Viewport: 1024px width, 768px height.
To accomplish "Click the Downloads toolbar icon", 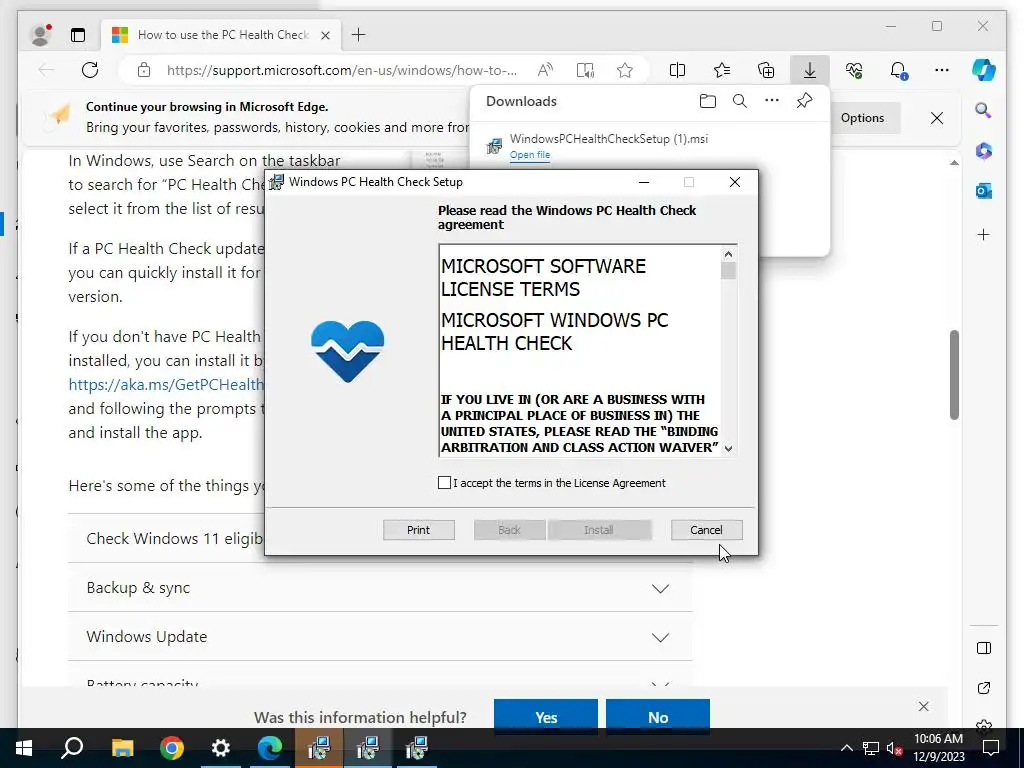I will [810, 70].
